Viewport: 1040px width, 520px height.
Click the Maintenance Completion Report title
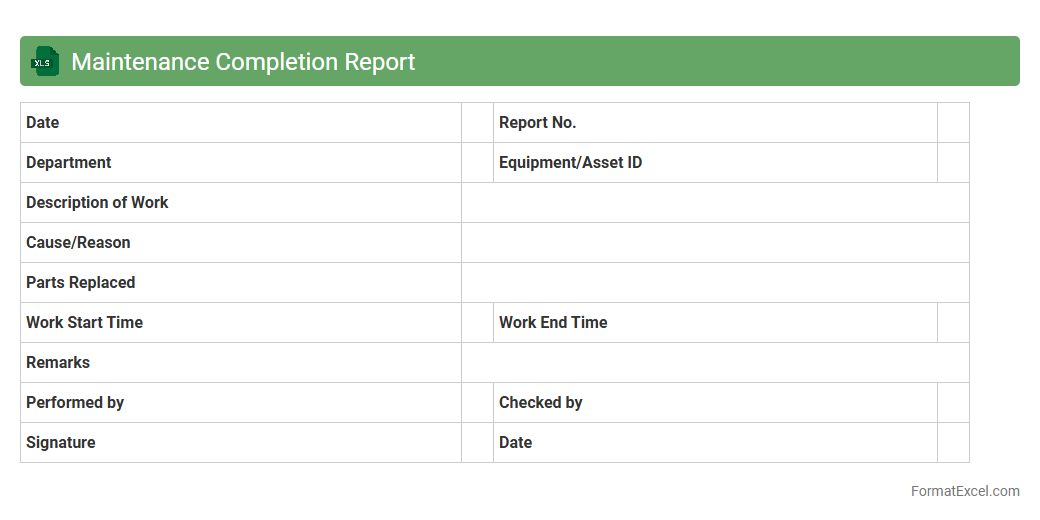[243, 62]
